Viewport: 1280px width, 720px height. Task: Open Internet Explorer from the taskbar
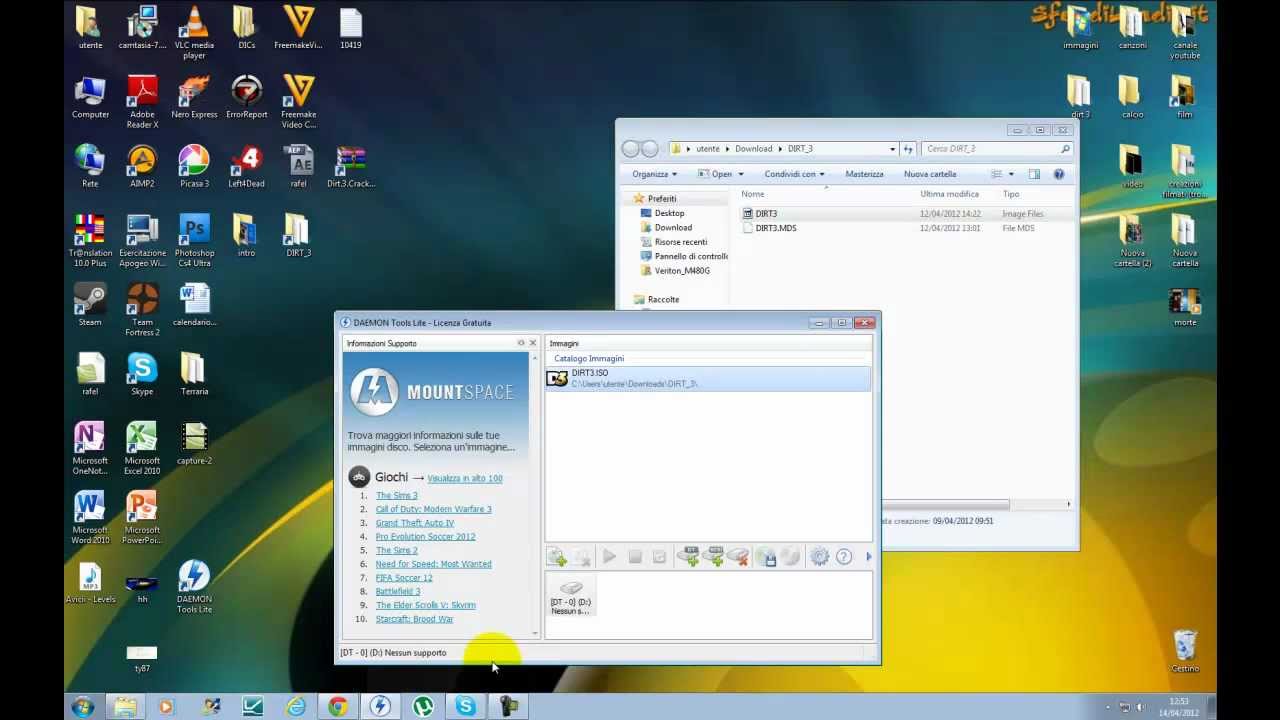click(x=296, y=707)
